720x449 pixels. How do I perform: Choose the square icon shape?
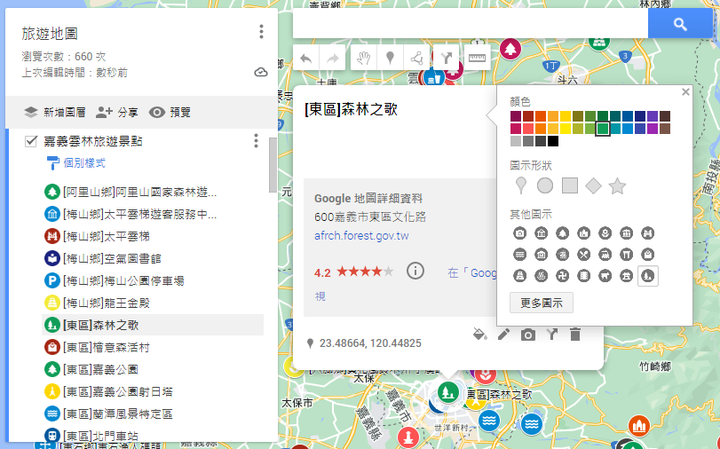[x=570, y=186]
